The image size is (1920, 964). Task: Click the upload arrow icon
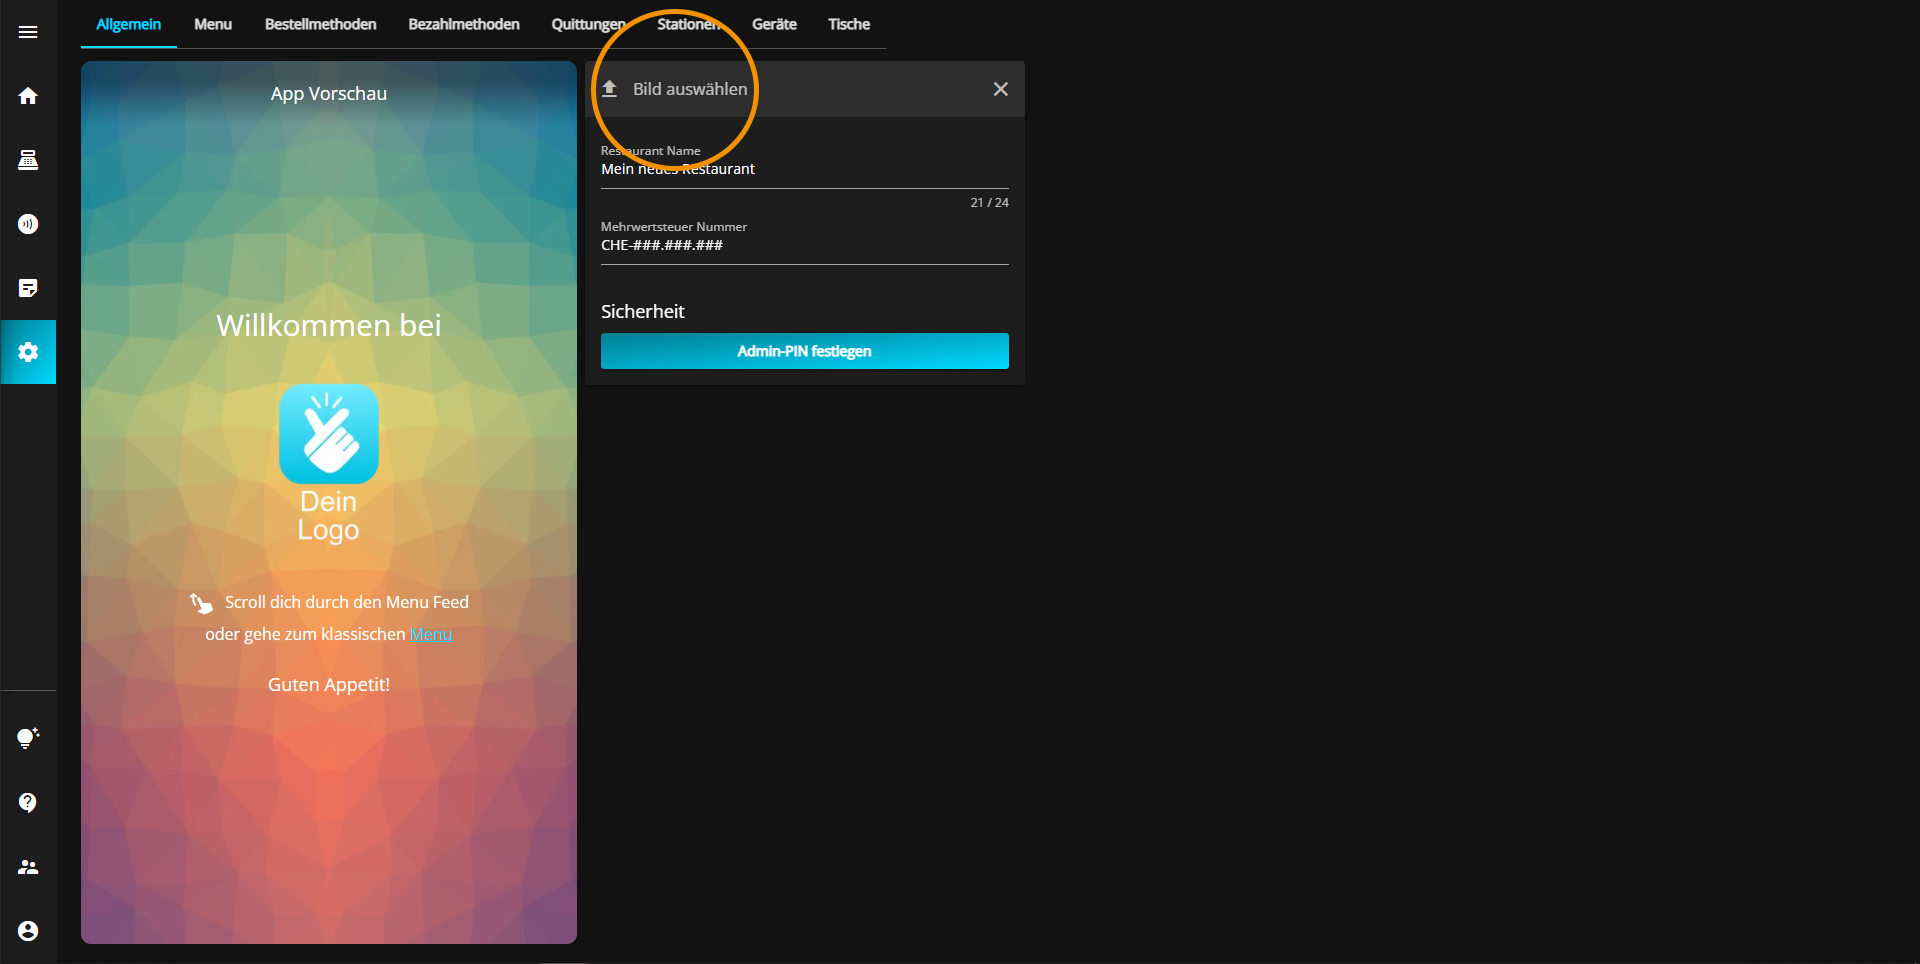click(609, 89)
